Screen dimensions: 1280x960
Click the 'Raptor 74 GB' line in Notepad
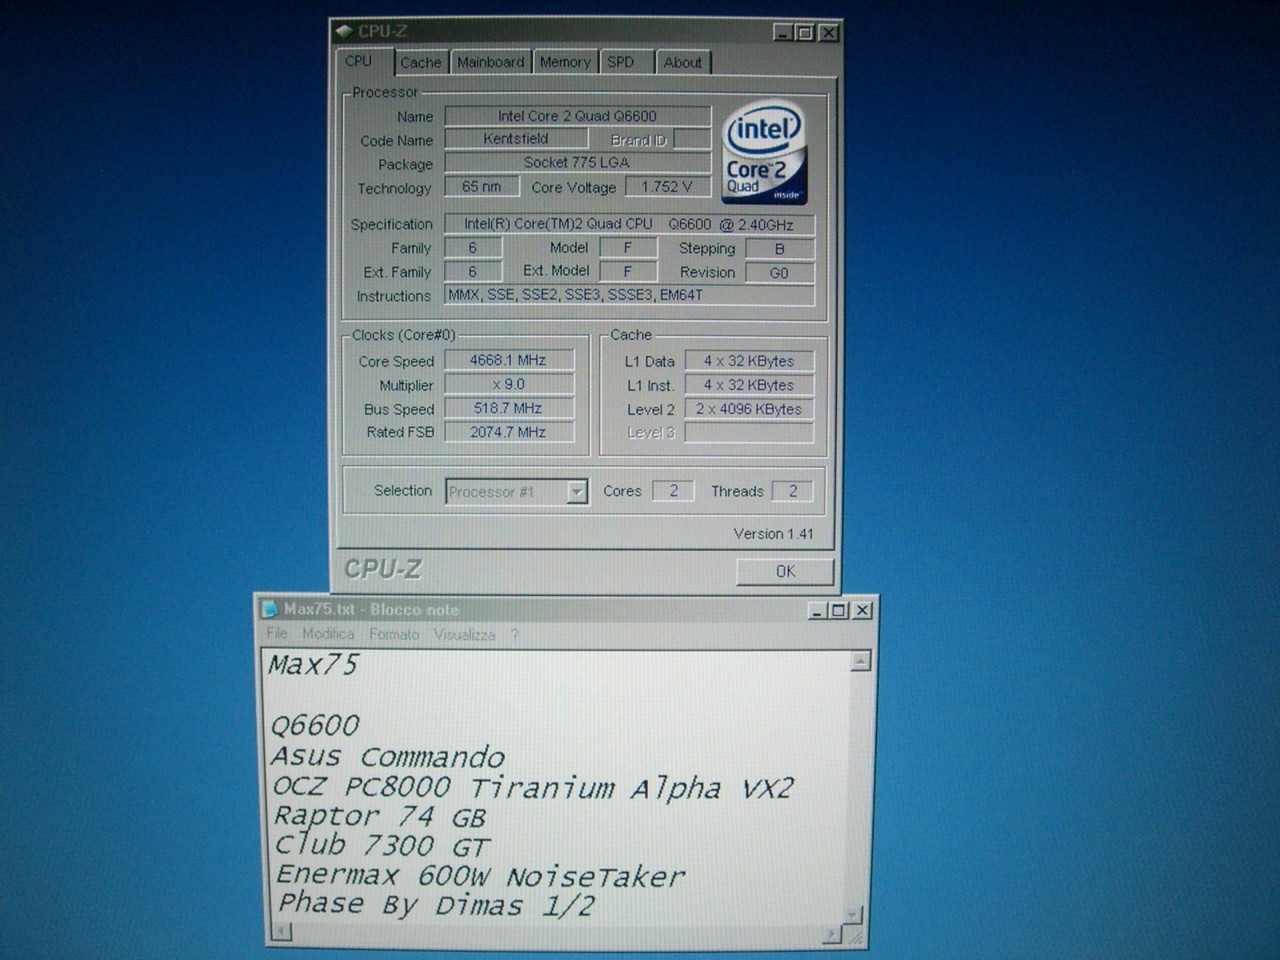(380, 817)
